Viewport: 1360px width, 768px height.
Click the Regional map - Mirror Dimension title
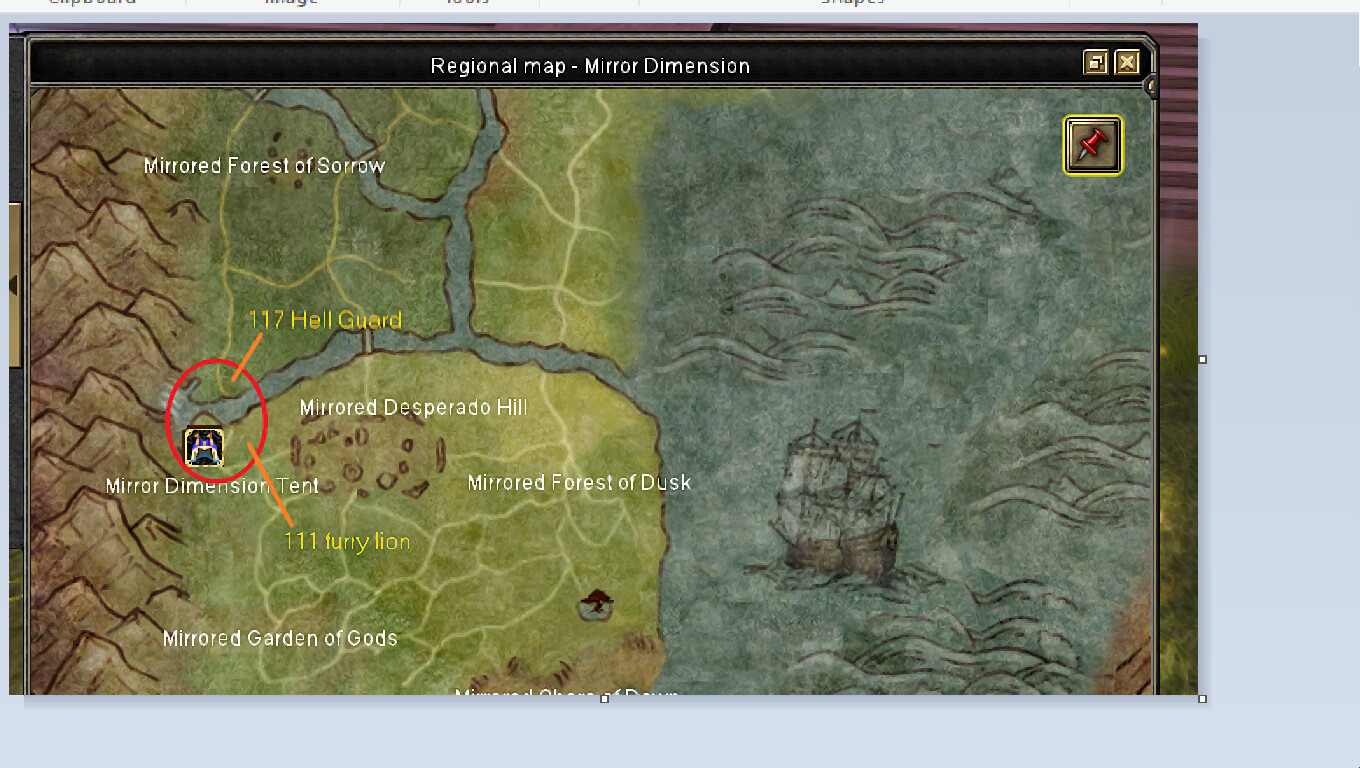coord(590,66)
